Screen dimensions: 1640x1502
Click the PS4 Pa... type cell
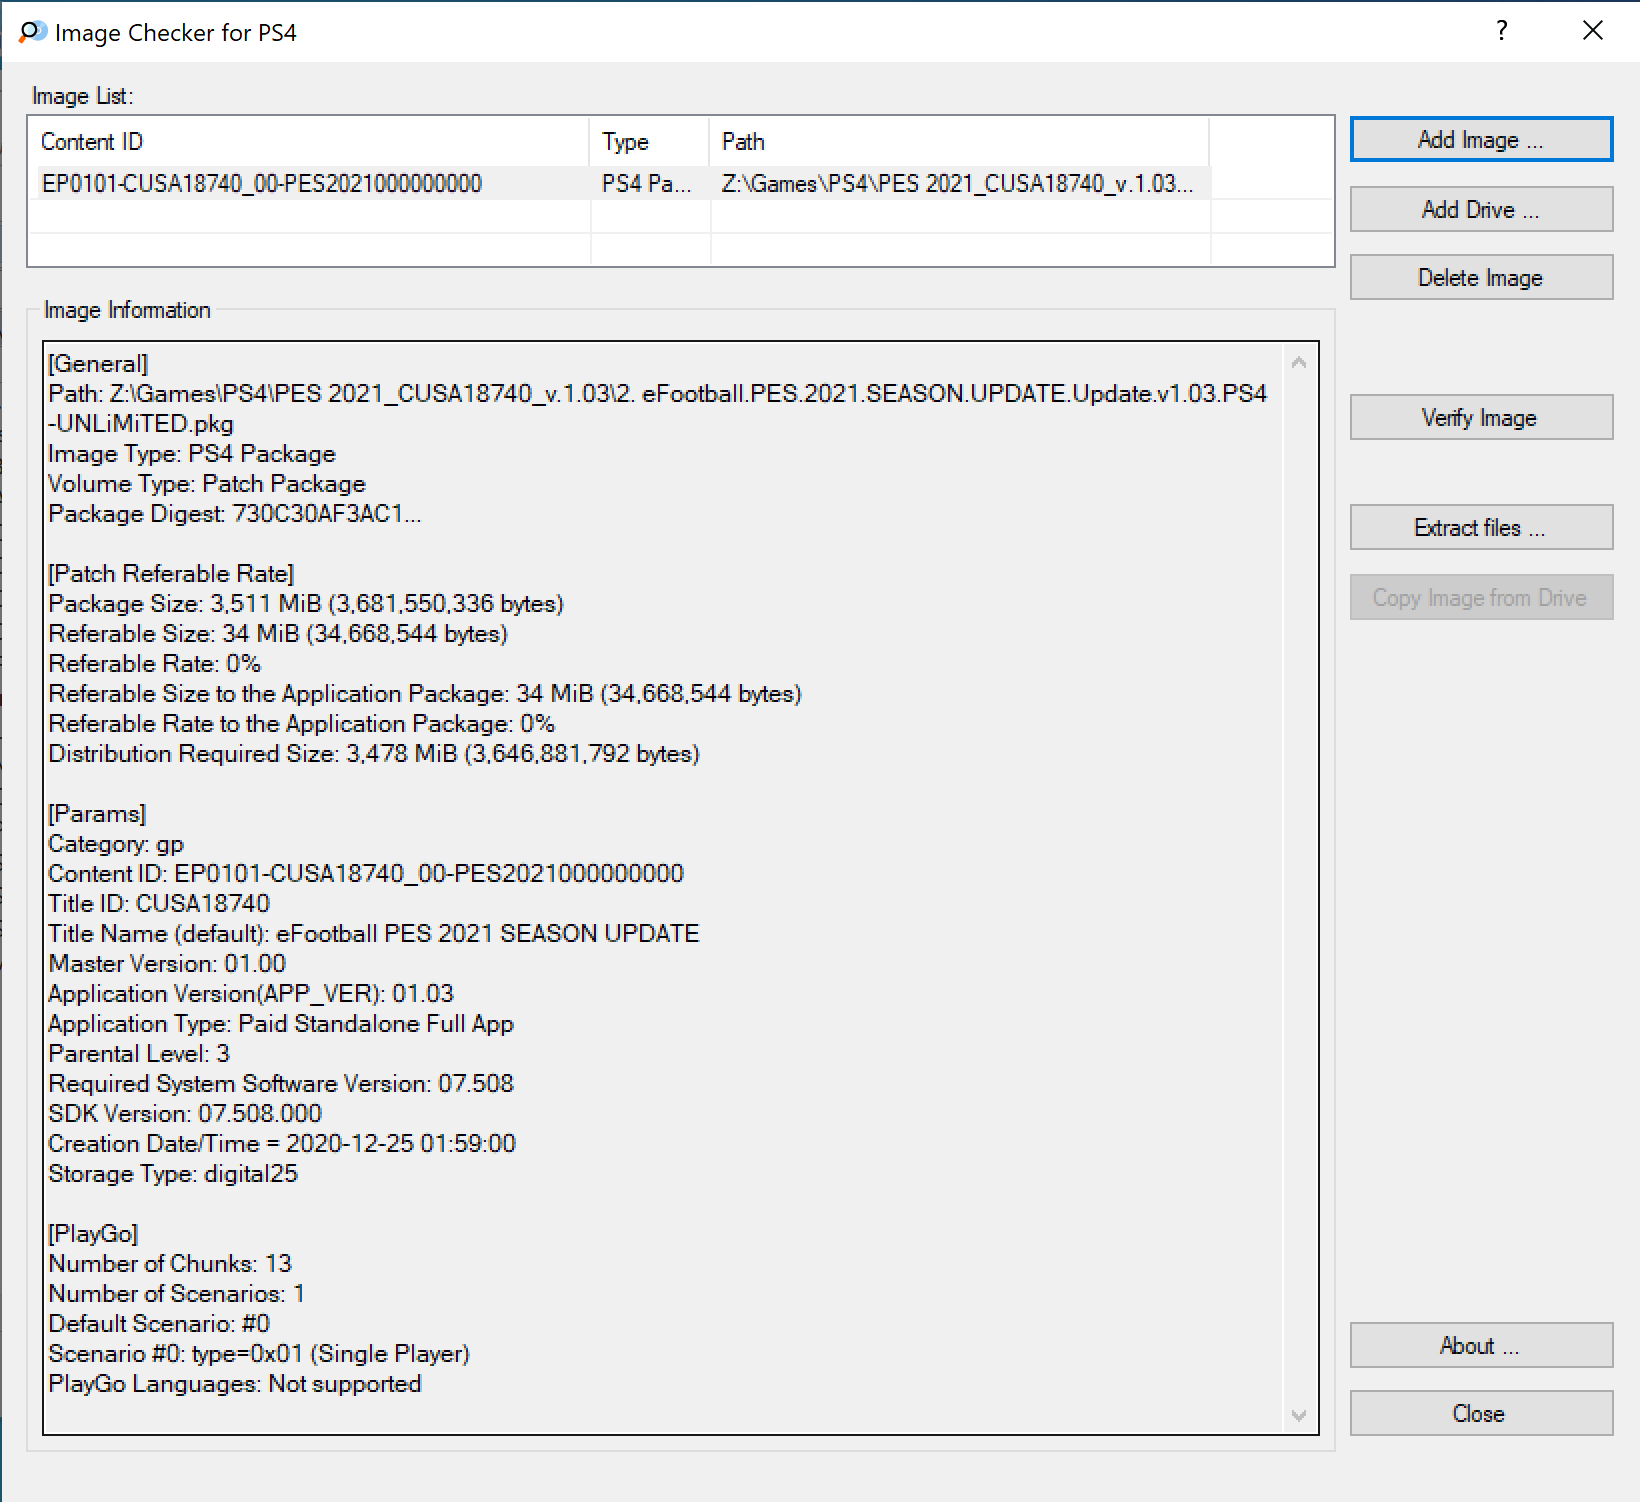pos(646,184)
